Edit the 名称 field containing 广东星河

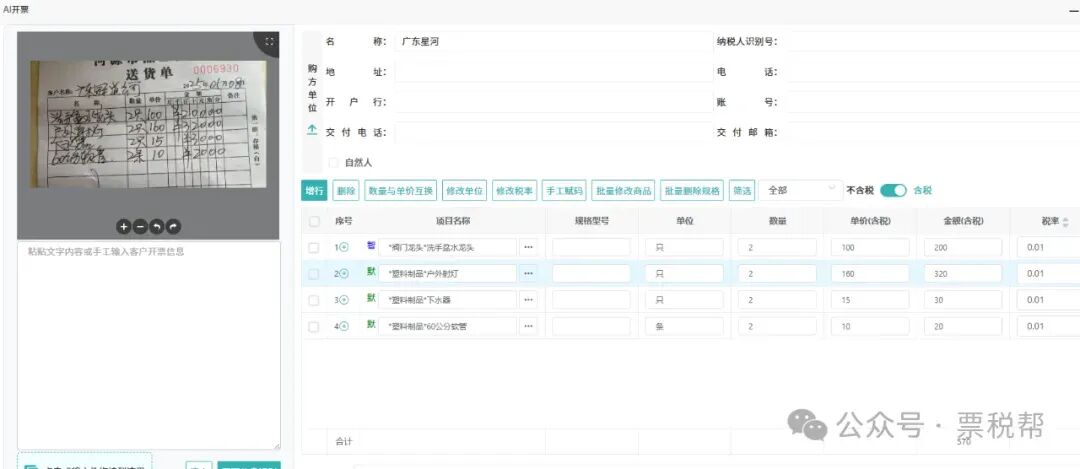click(x=554, y=41)
